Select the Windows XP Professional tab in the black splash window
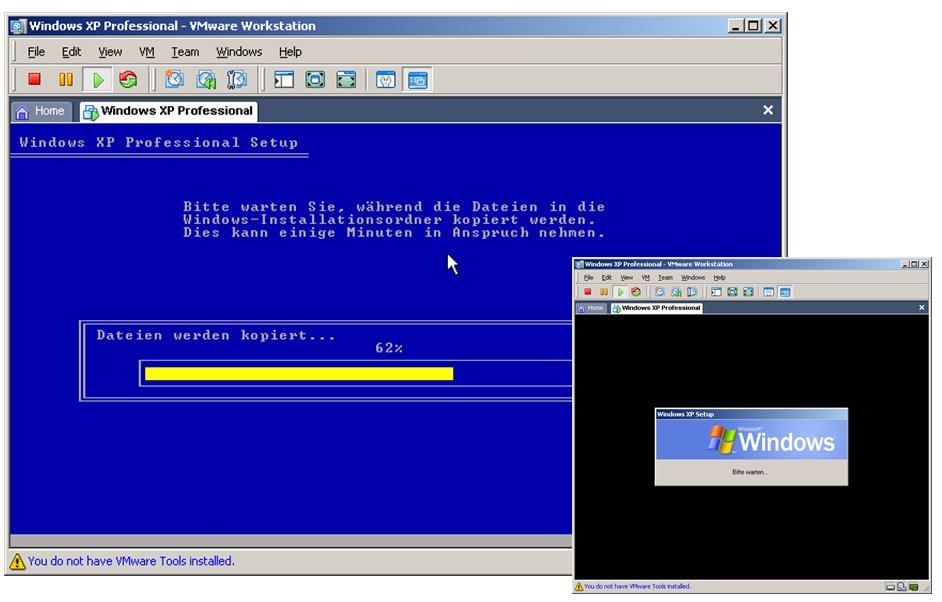The width and height of the screenshot is (942, 602). pos(656,308)
